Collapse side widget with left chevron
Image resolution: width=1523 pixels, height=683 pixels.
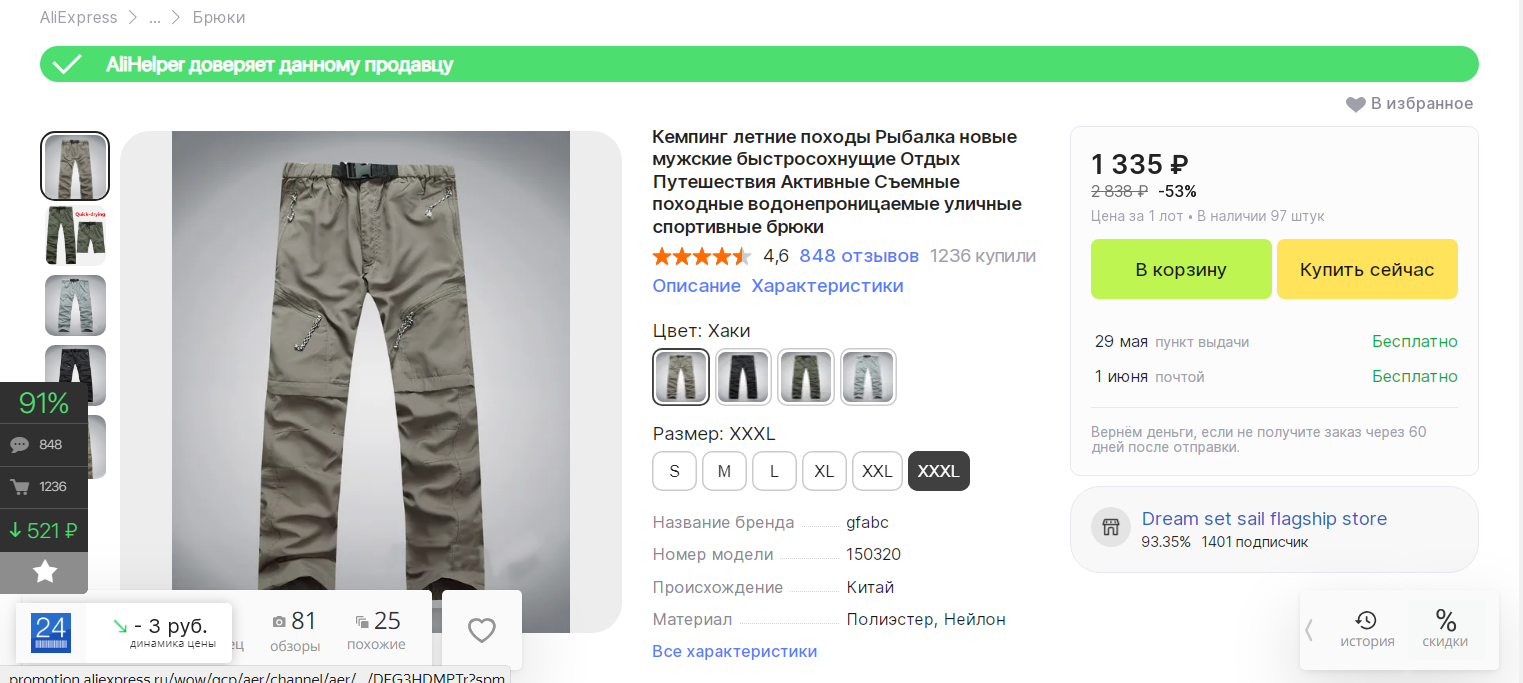click(x=1309, y=630)
